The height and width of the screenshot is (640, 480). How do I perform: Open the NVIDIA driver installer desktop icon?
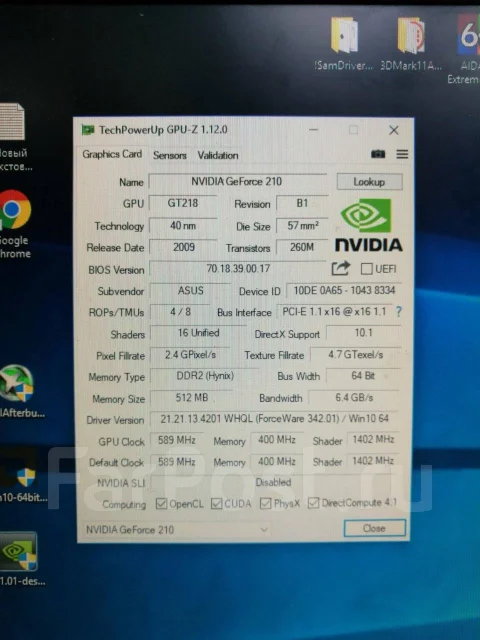20,558
